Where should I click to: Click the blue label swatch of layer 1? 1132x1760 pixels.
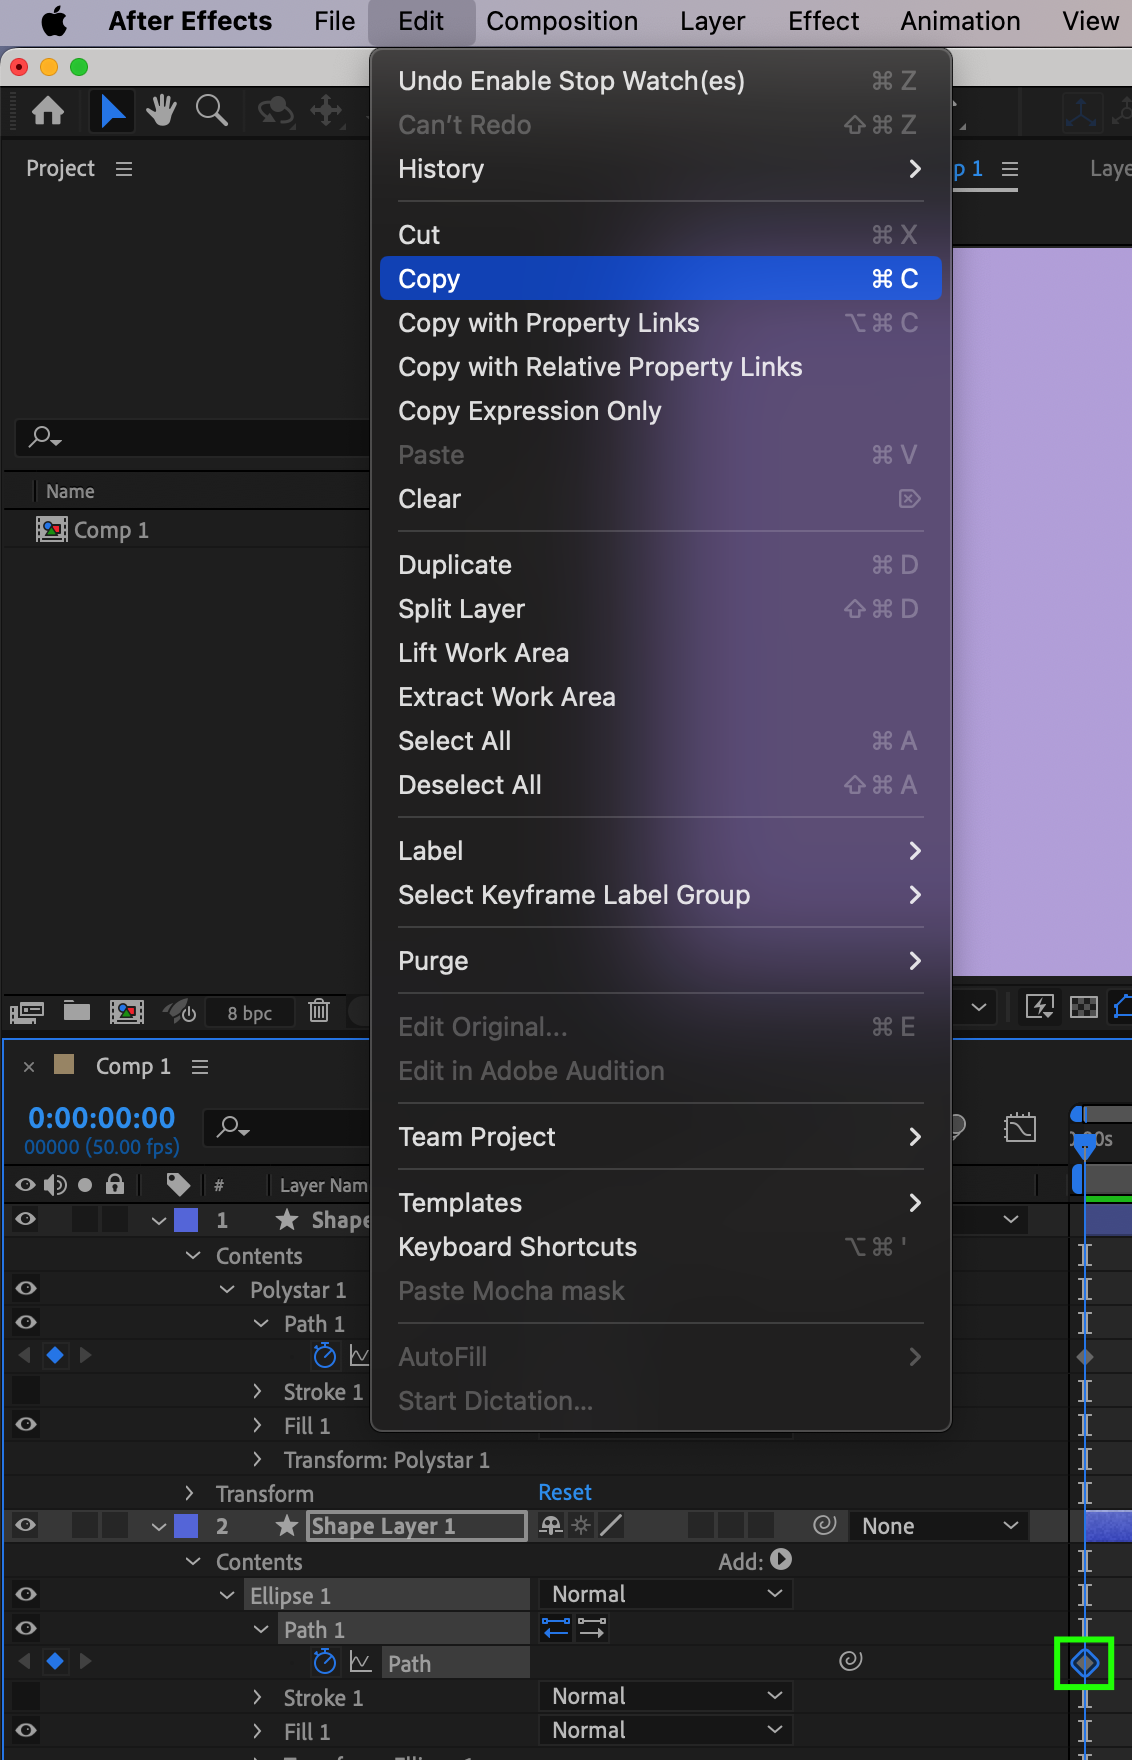coord(186,1220)
